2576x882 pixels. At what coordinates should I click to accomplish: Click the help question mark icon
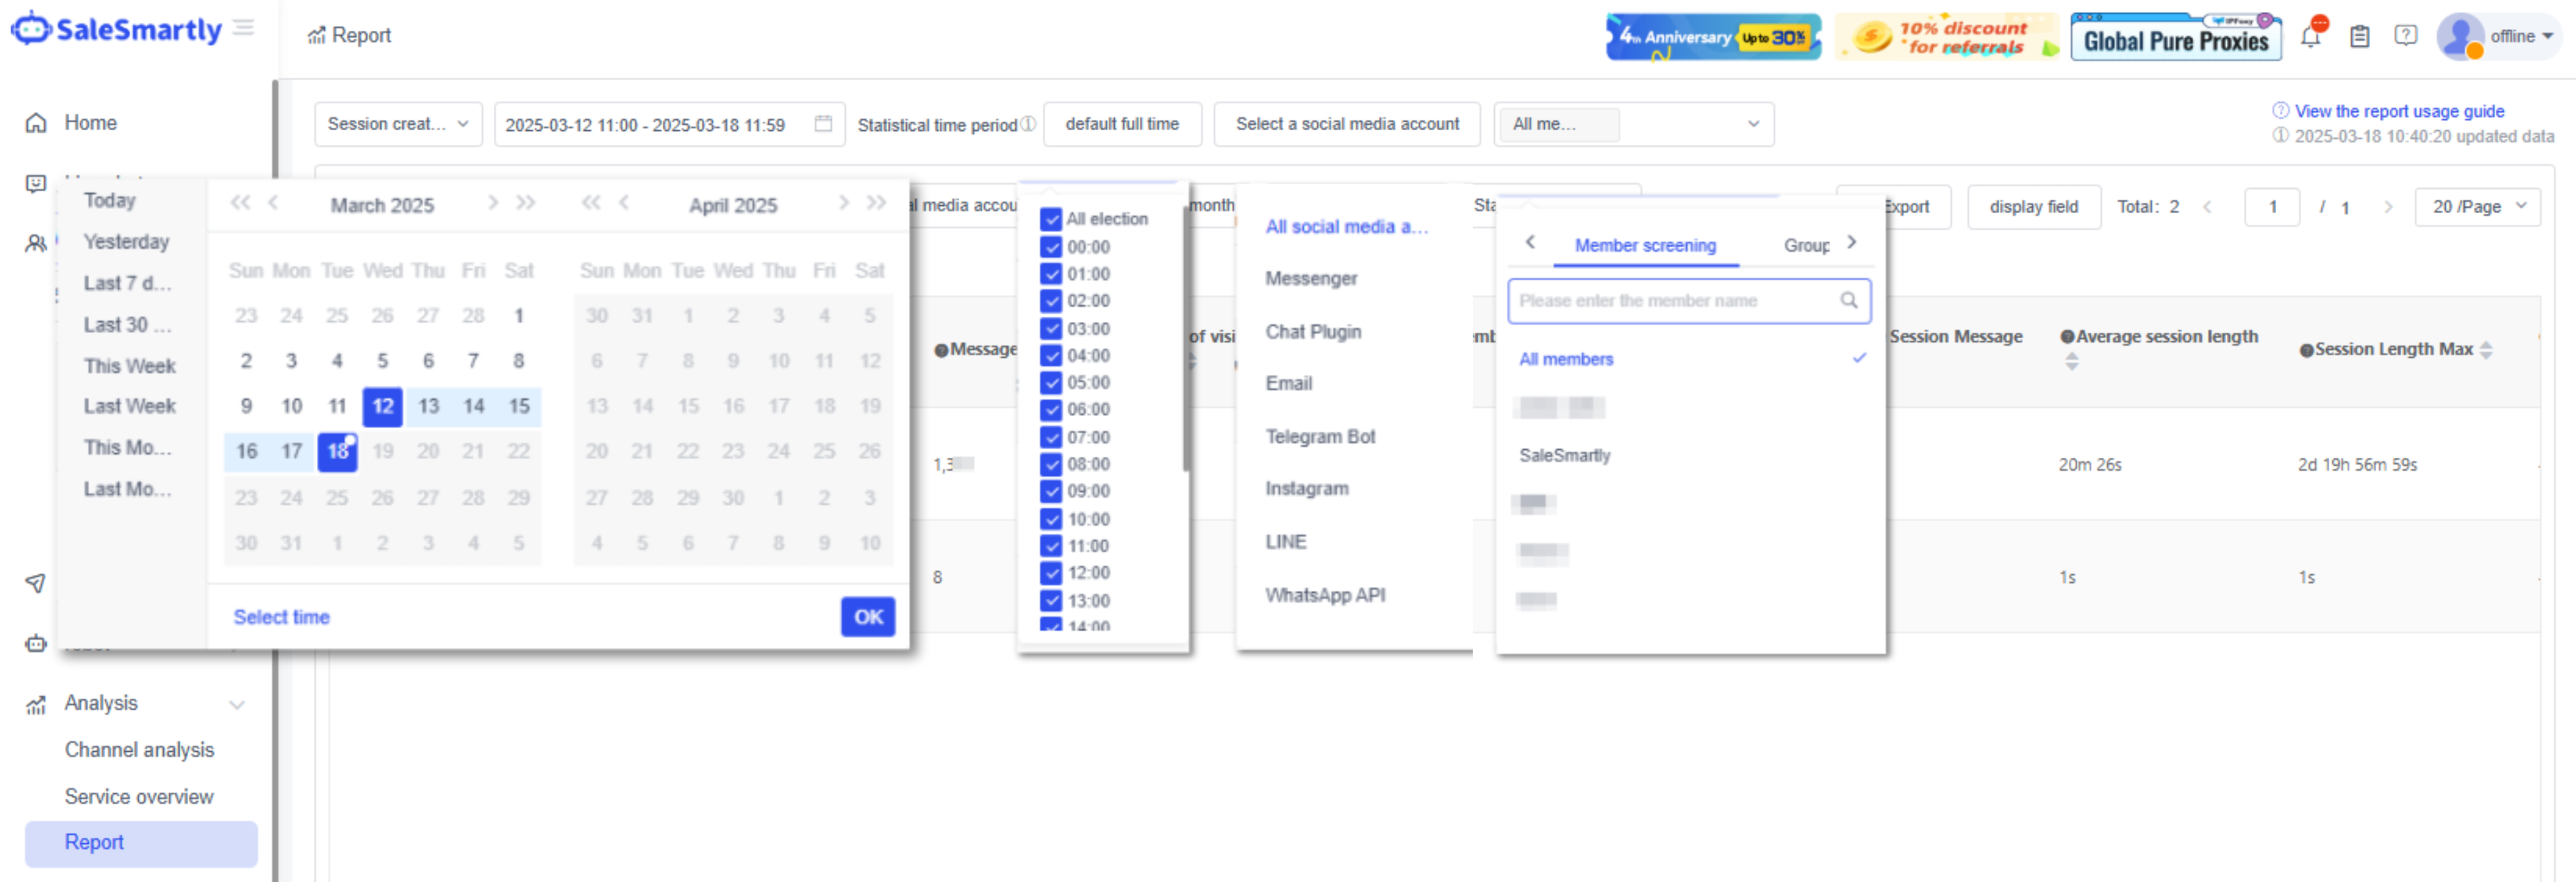coord(2405,36)
